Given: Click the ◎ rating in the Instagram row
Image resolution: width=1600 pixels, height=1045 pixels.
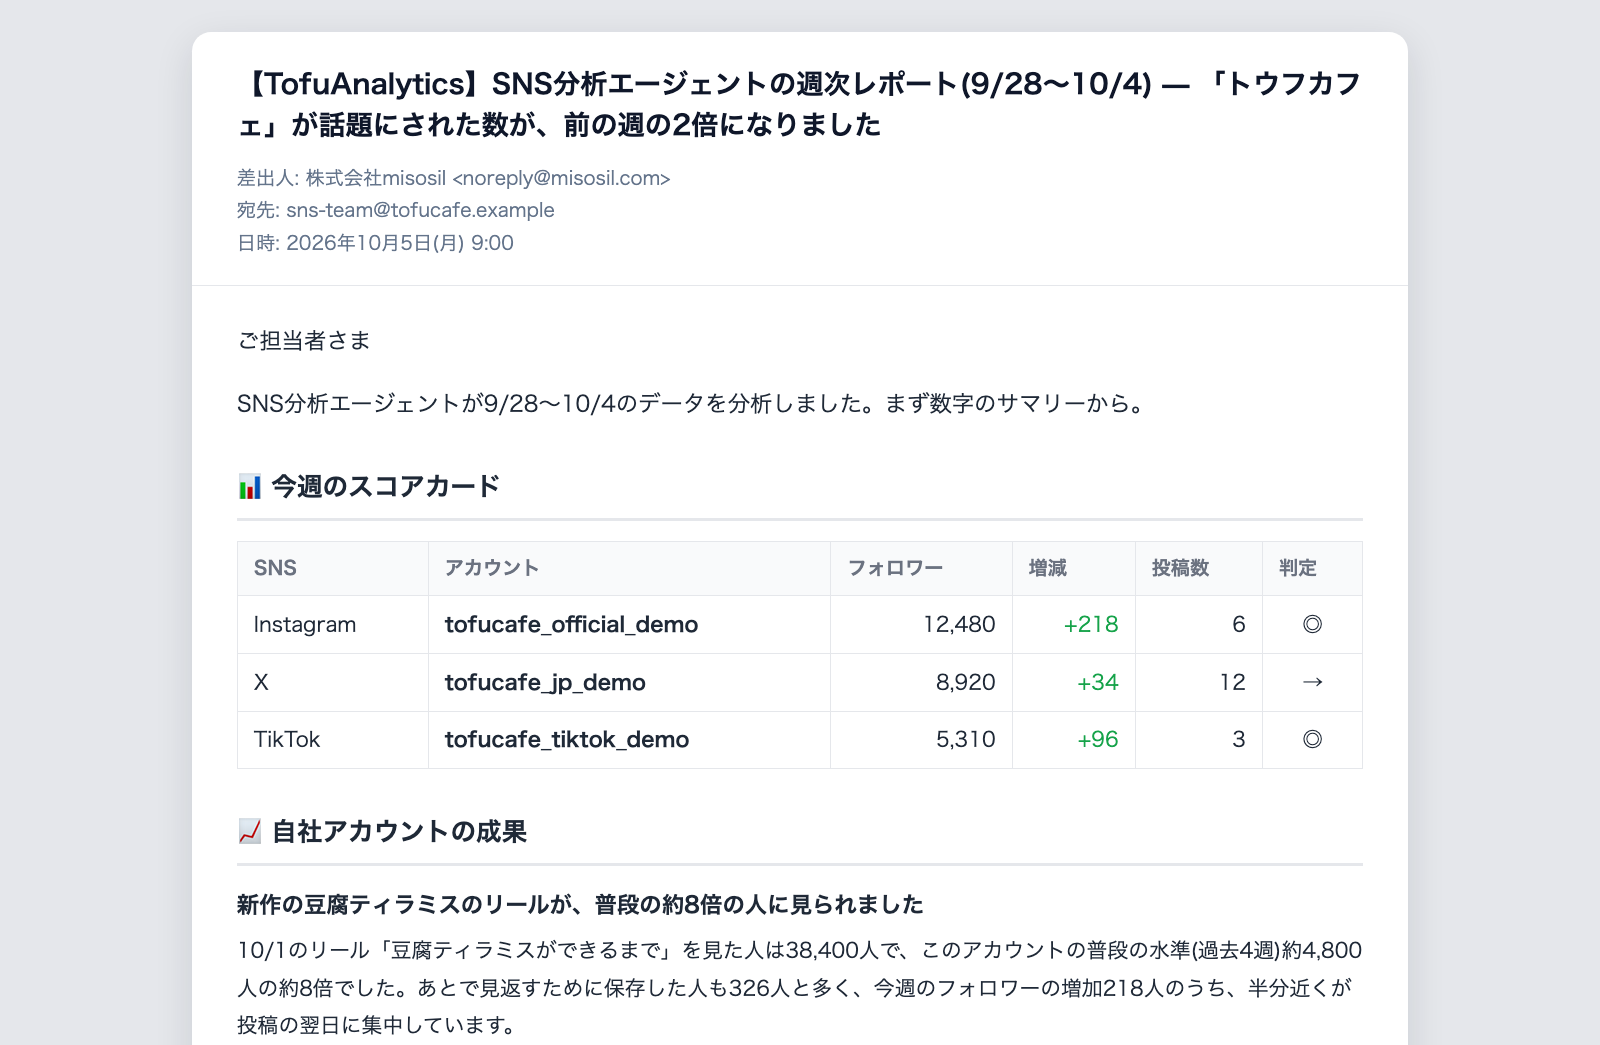Looking at the screenshot, I should coord(1312,625).
